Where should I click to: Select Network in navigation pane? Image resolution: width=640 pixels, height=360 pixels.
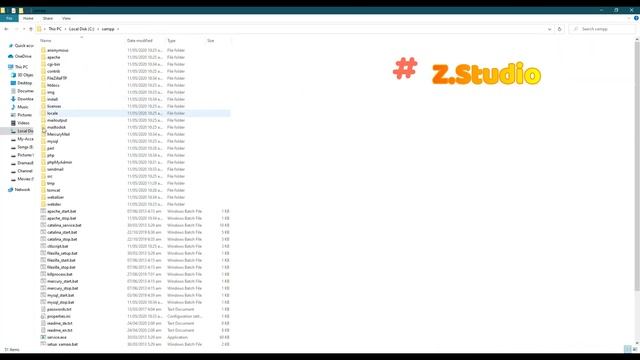[x=19, y=190]
